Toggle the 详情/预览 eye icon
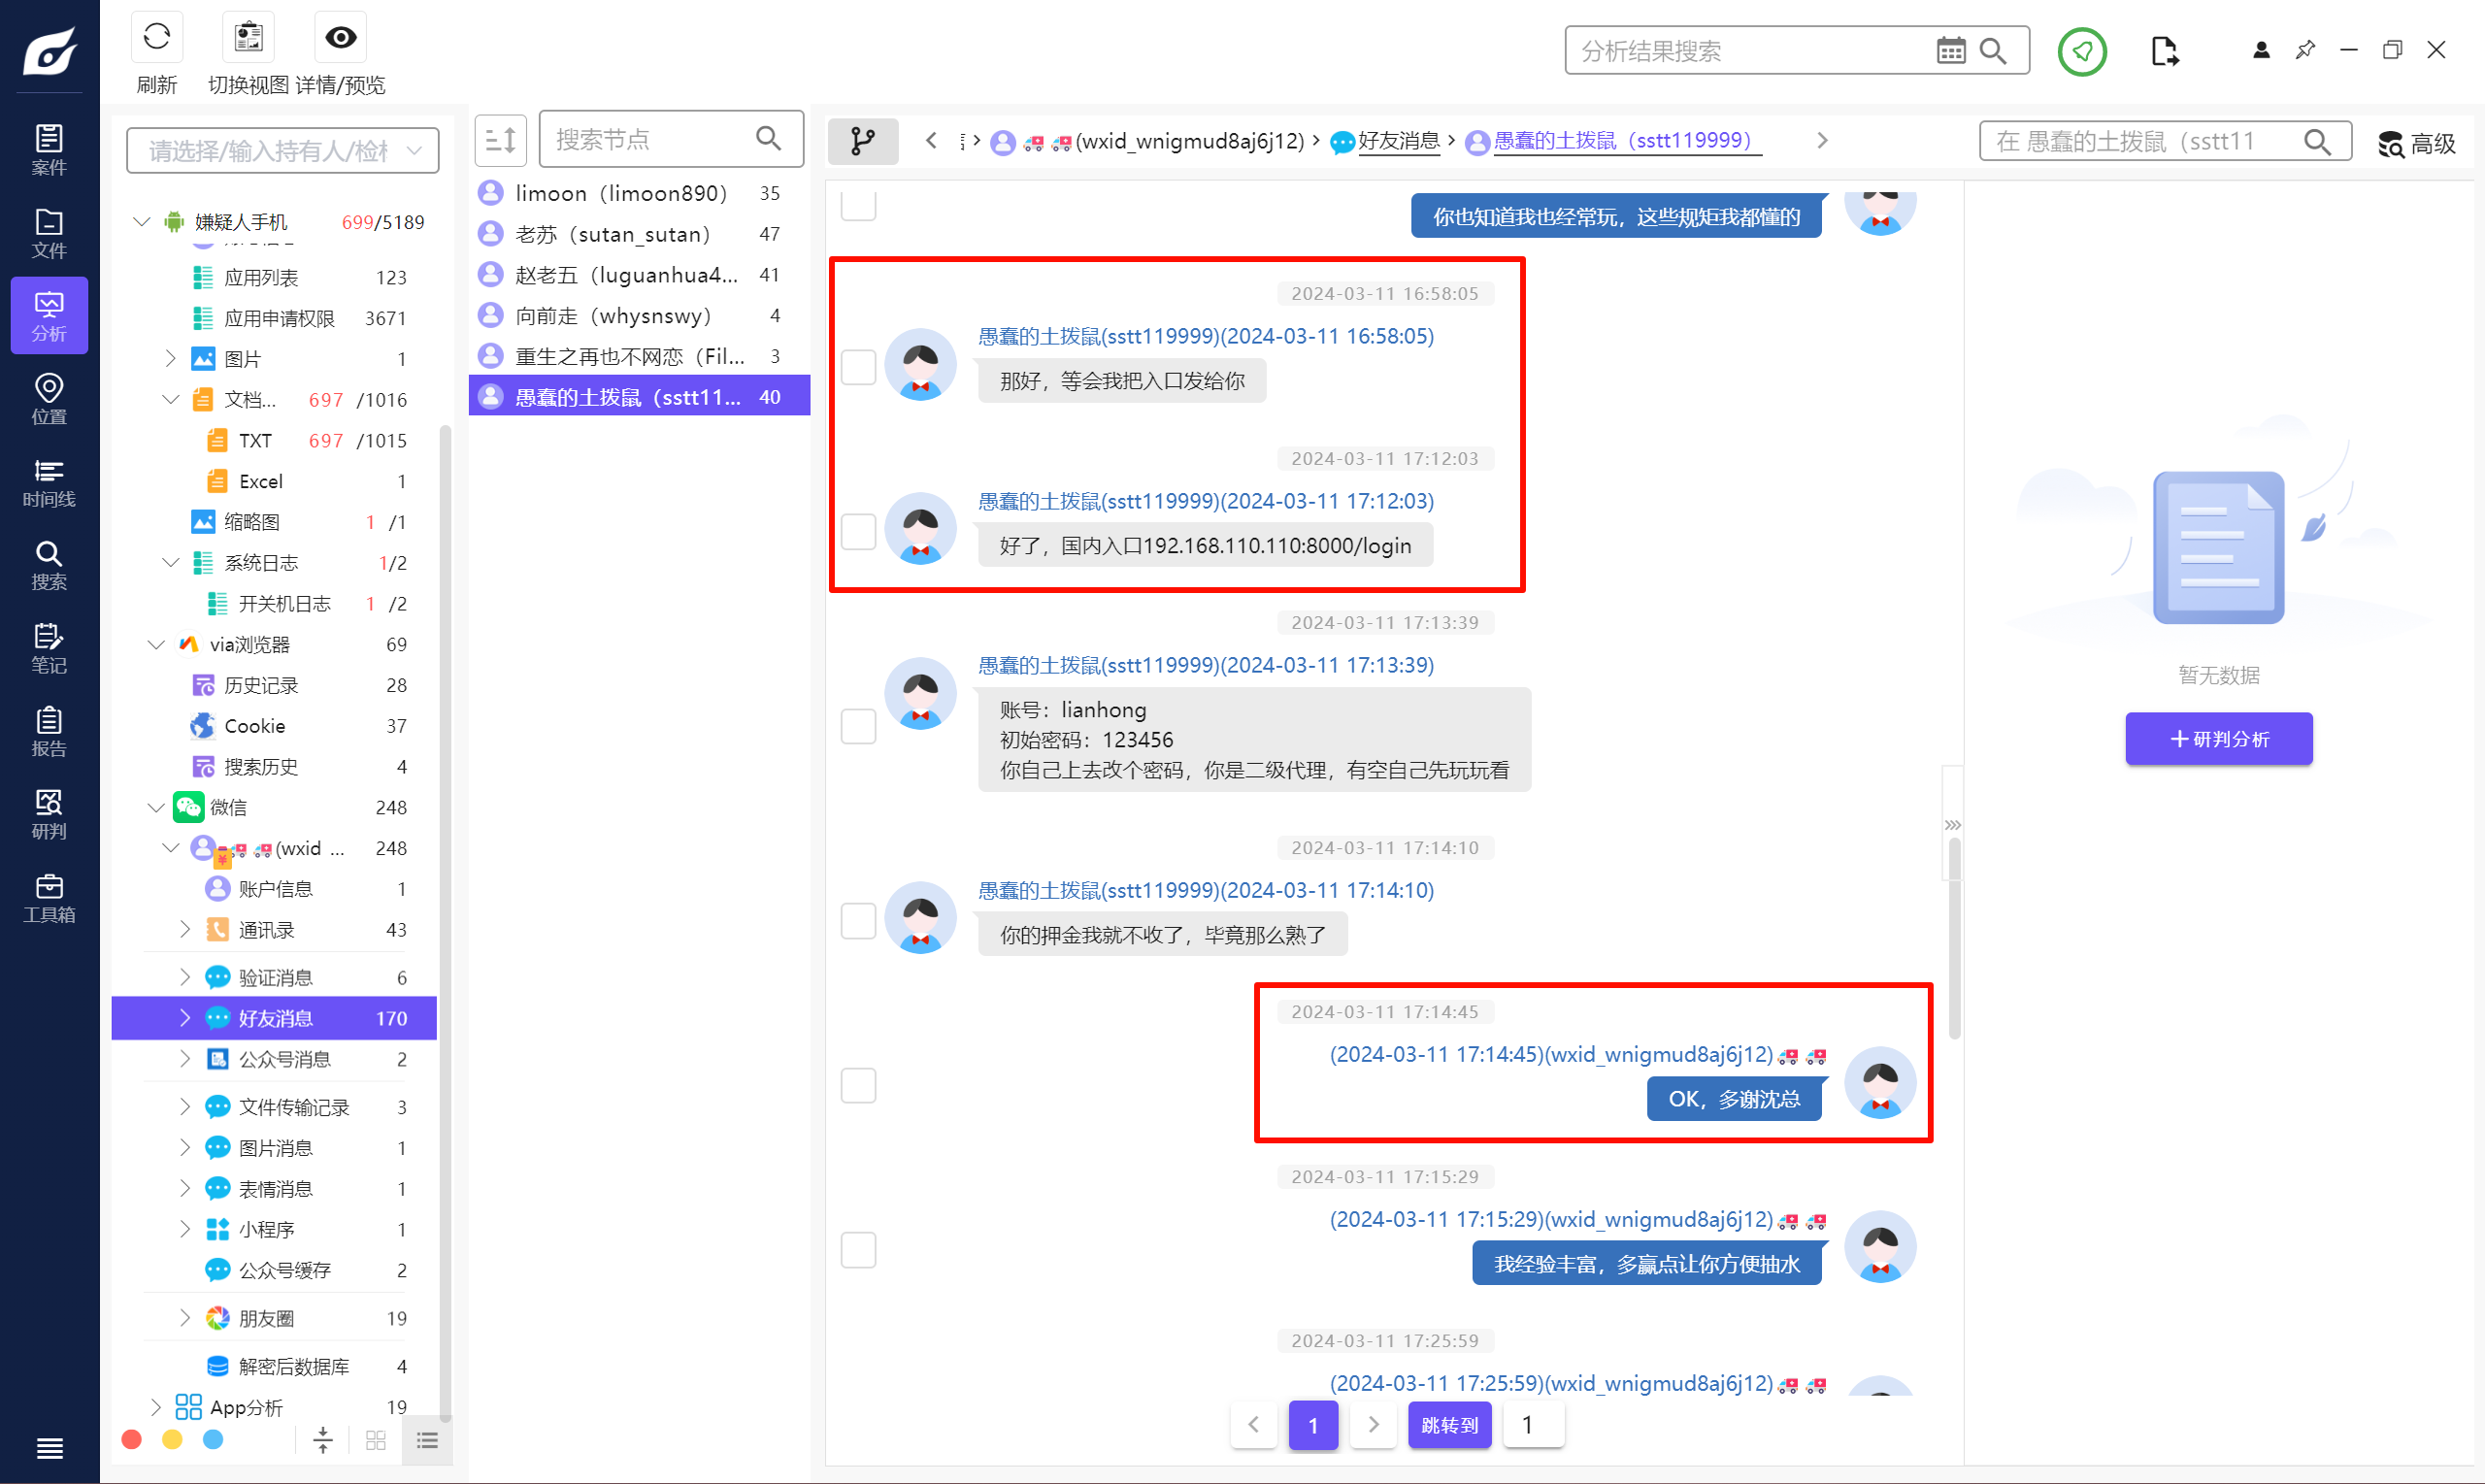Viewport: 2485px width, 1484px height. (340, 38)
